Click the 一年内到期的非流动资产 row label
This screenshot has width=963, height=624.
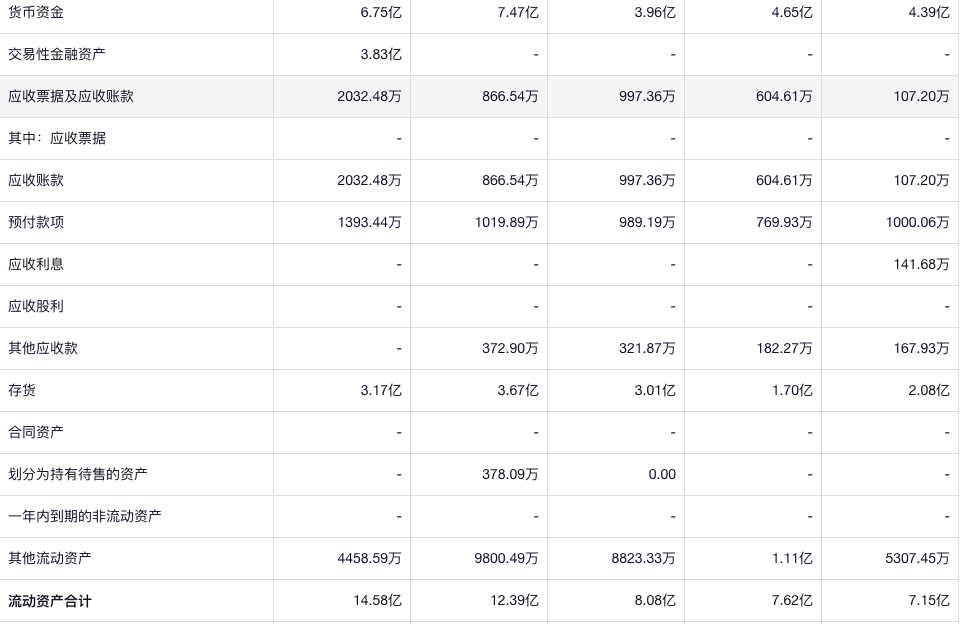click(85, 516)
